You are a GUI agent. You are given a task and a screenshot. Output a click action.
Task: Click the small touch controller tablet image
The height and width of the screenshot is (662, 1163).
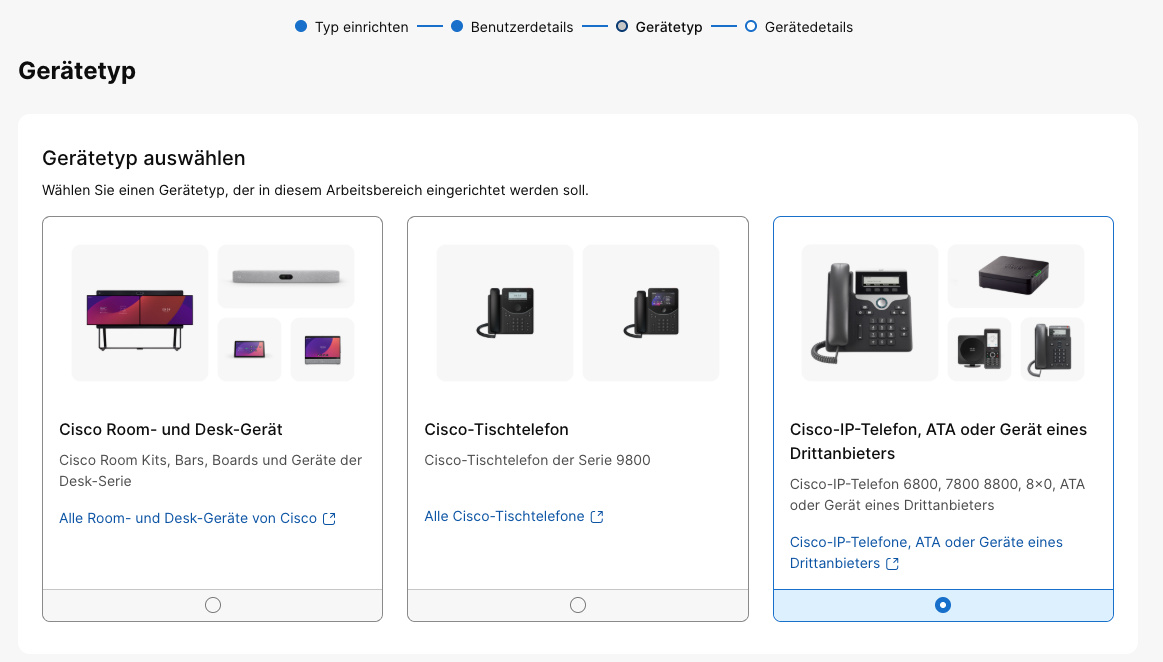249,349
